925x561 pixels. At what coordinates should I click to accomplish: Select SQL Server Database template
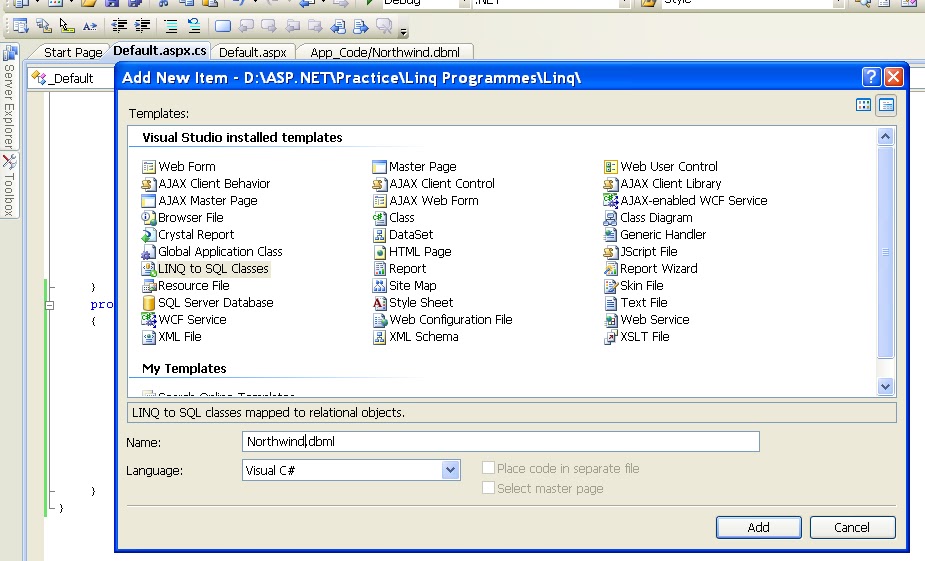208,303
